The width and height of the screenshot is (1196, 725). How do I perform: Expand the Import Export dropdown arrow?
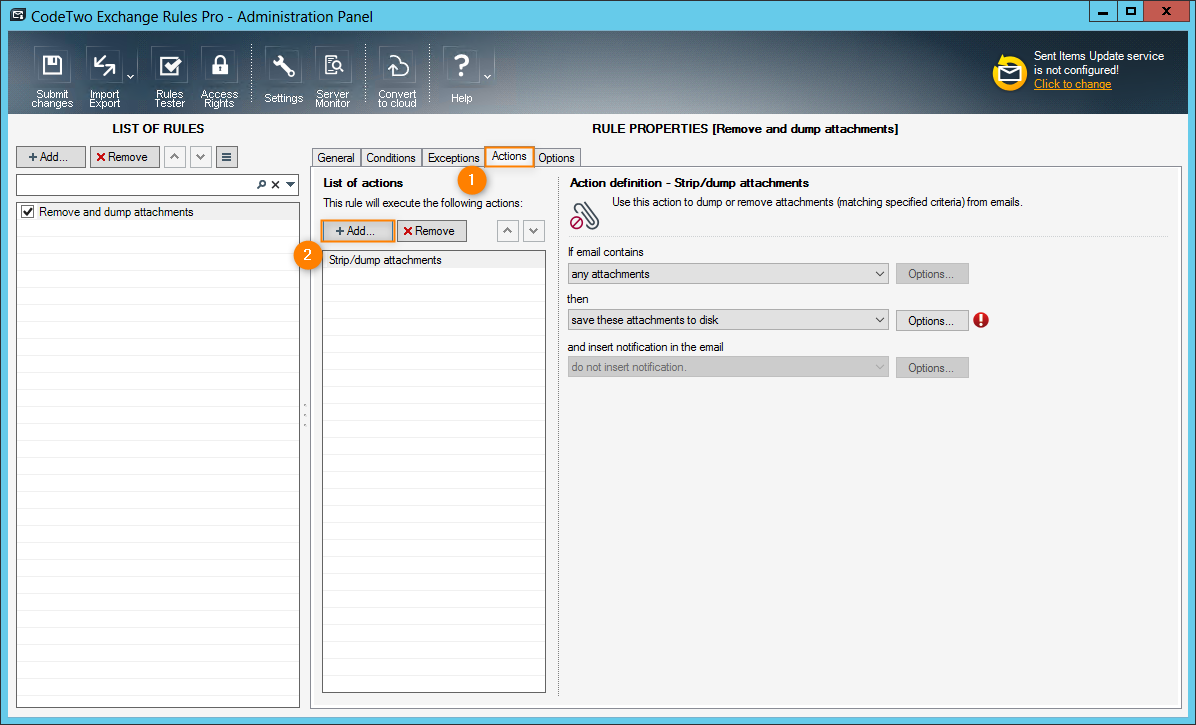coord(130,77)
